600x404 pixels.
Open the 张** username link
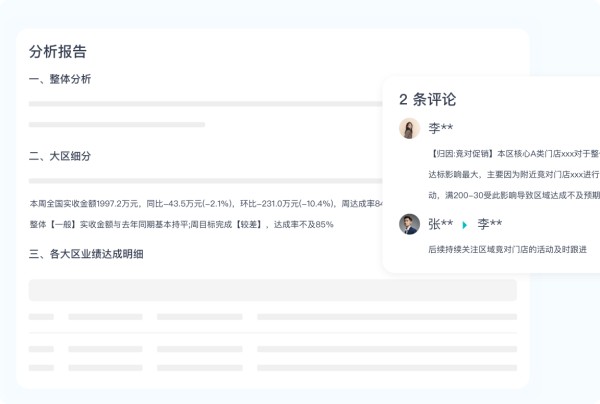pos(440,224)
